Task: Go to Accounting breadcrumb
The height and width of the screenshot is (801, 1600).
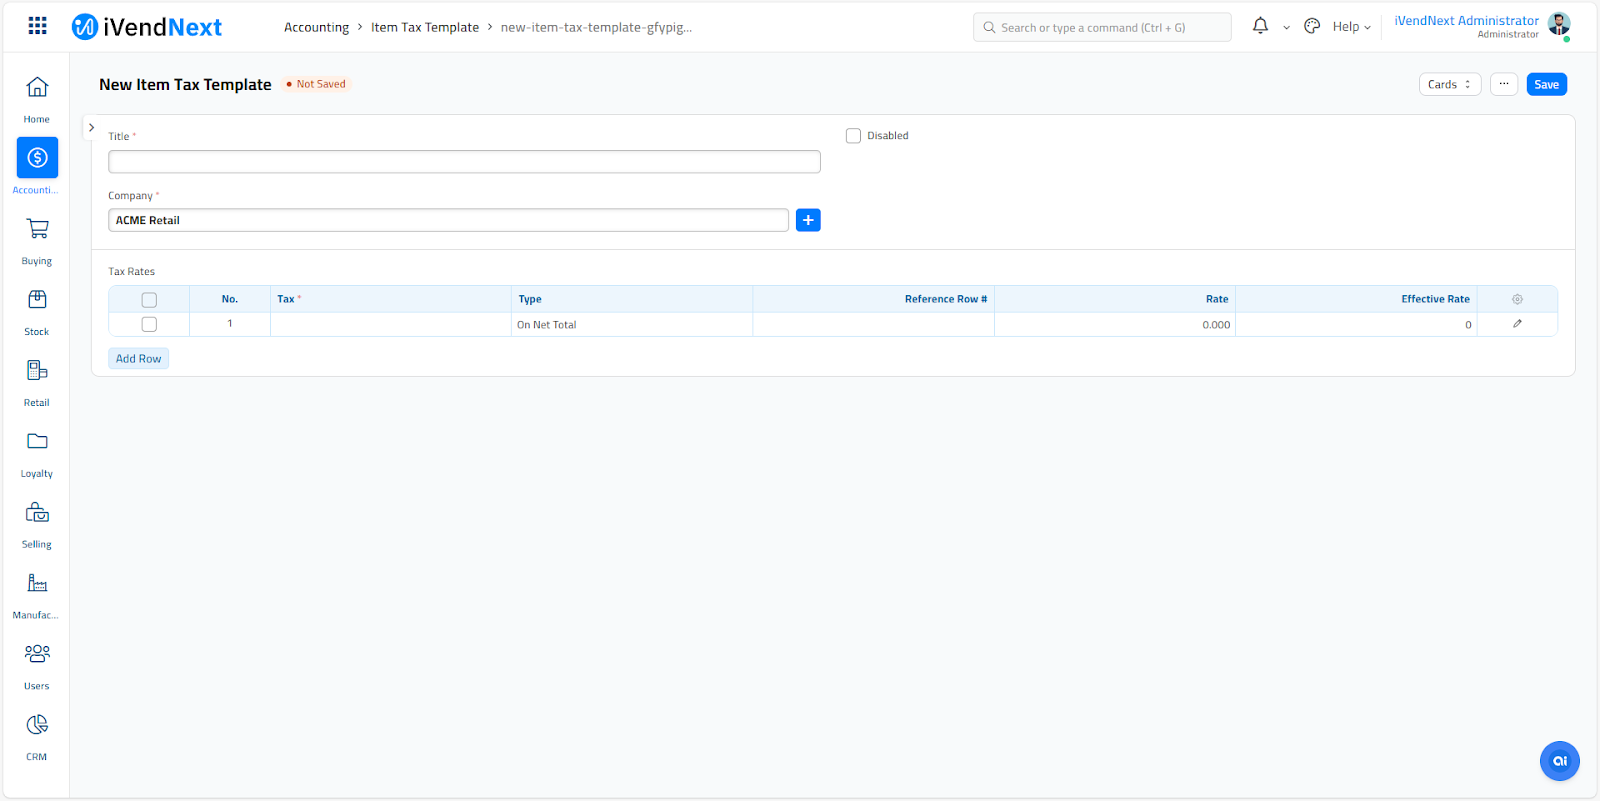Action: (x=316, y=28)
